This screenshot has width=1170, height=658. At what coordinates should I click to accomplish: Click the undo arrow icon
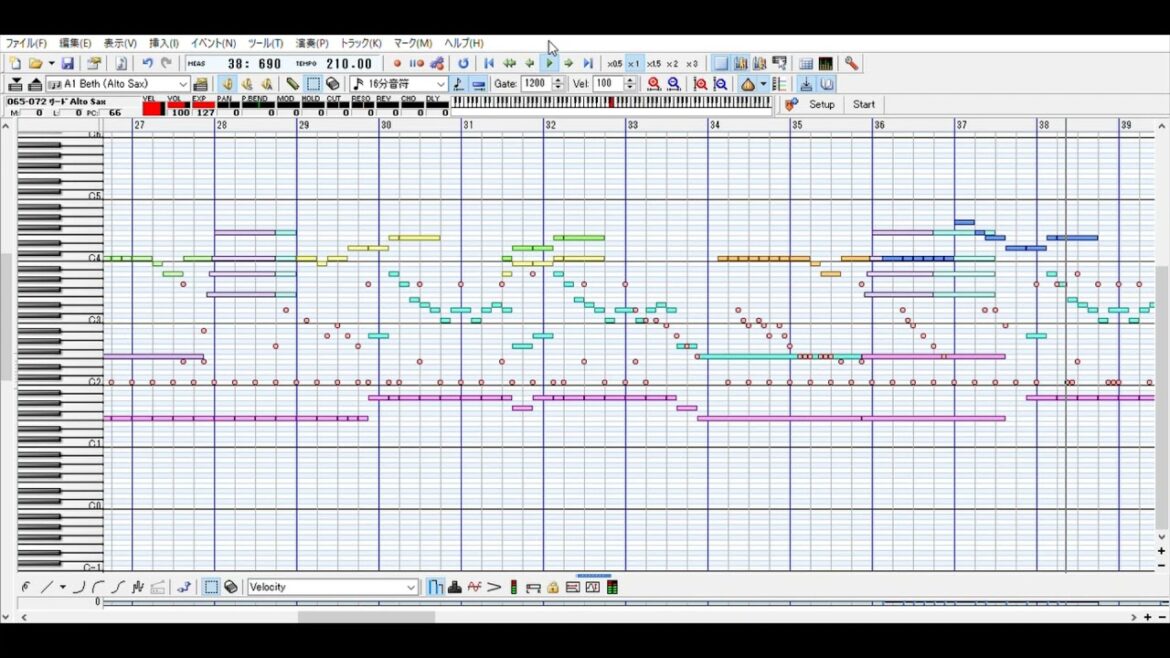[147, 64]
